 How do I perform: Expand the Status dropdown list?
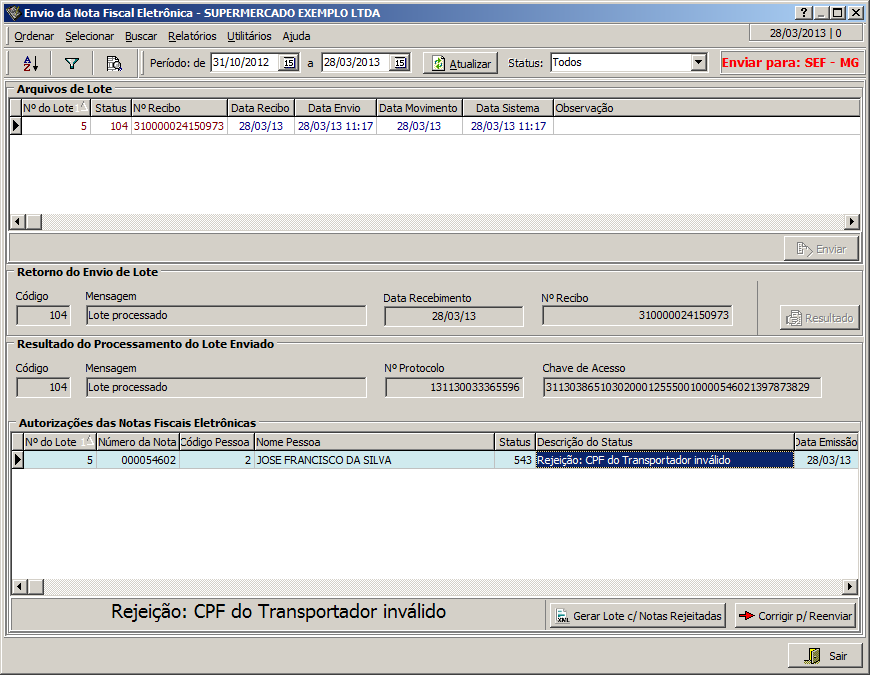[x=698, y=62]
